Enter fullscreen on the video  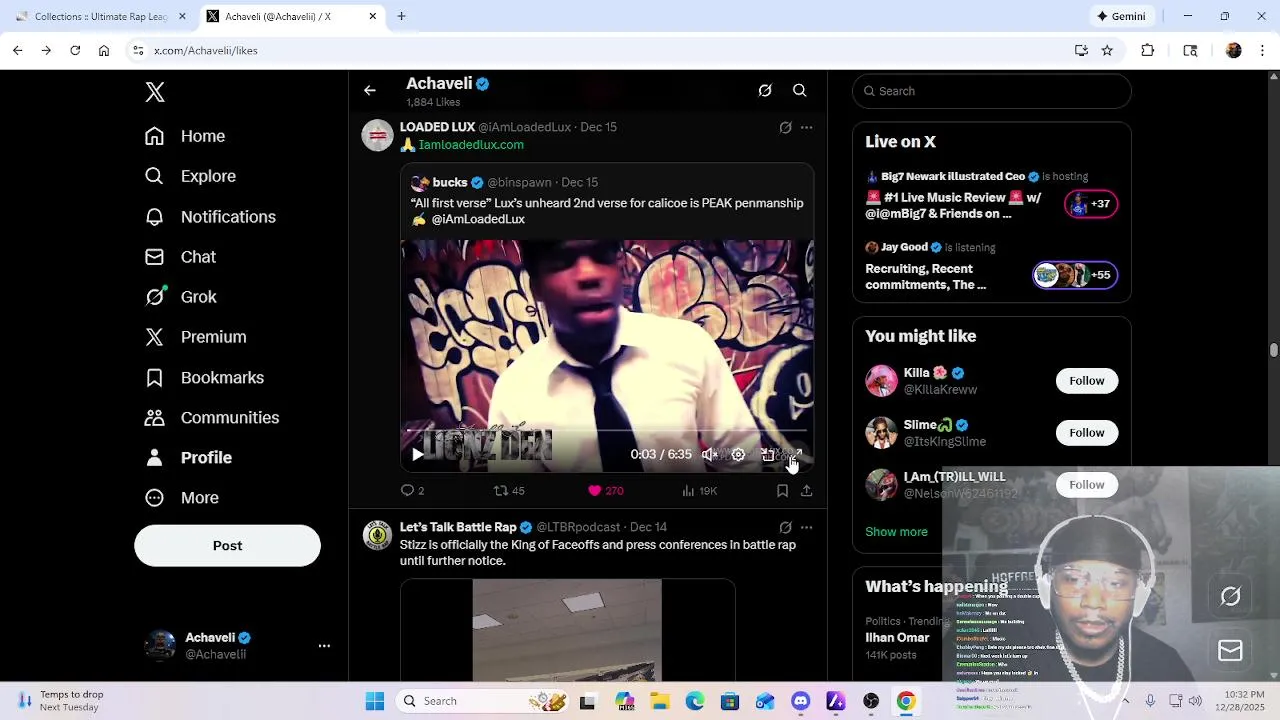pyautogui.click(x=795, y=455)
